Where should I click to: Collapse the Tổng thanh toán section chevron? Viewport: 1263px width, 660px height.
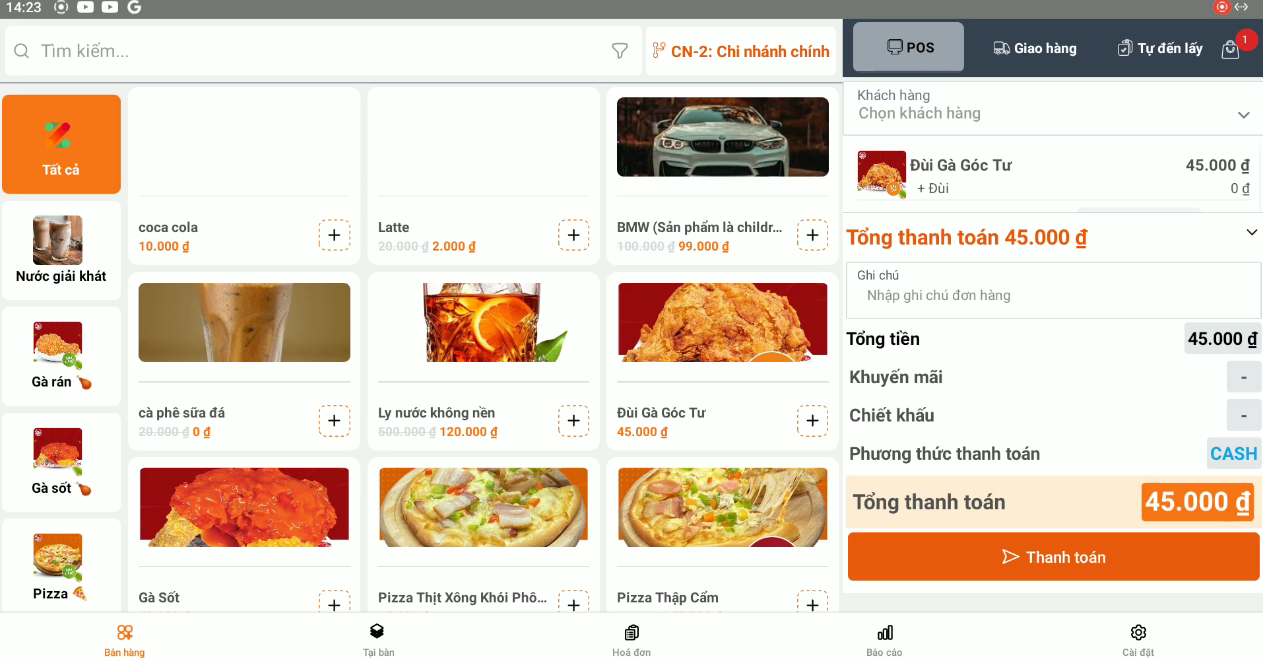point(1251,233)
